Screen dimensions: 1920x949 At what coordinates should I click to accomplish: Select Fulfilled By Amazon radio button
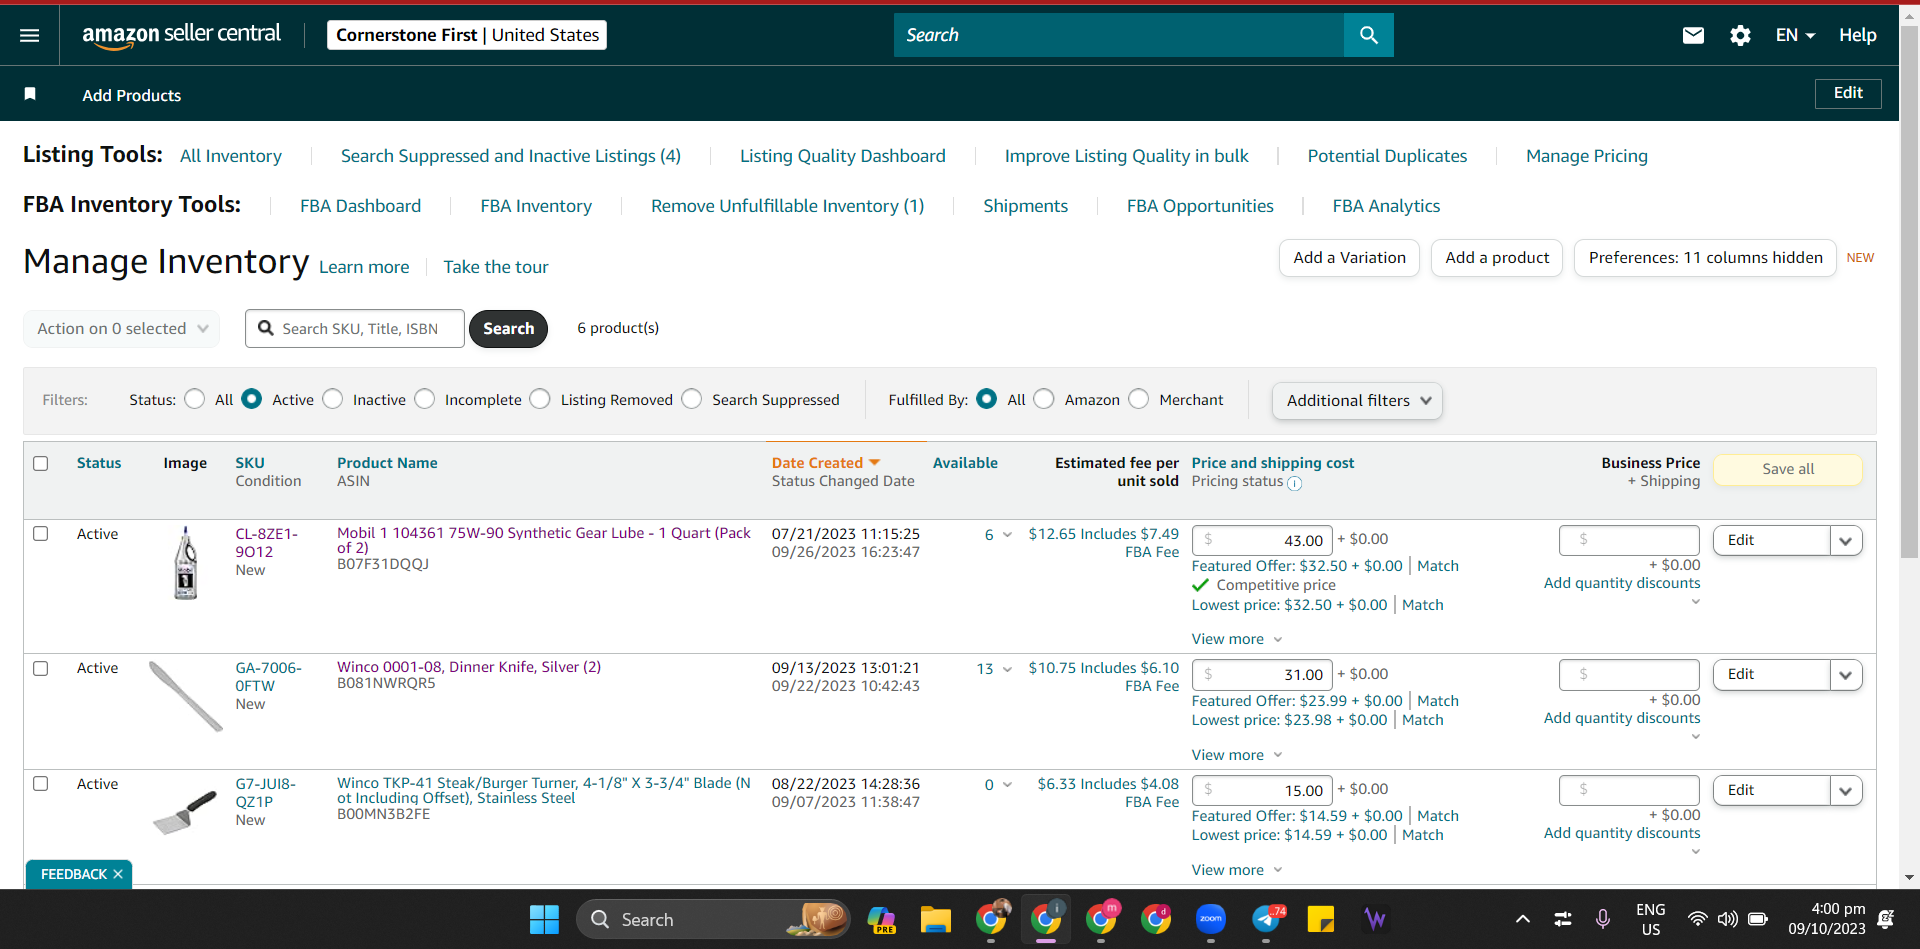coord(1044,399)
